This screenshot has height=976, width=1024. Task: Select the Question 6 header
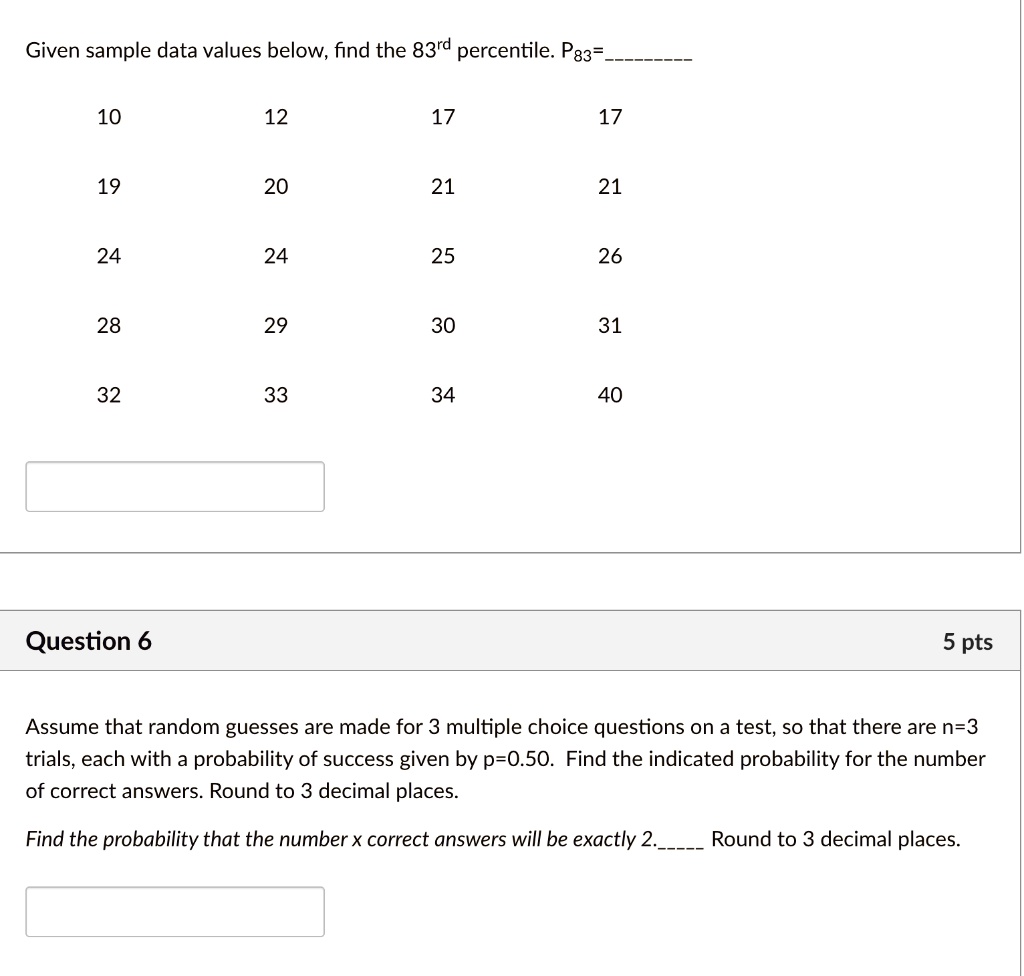pos(89,641)
